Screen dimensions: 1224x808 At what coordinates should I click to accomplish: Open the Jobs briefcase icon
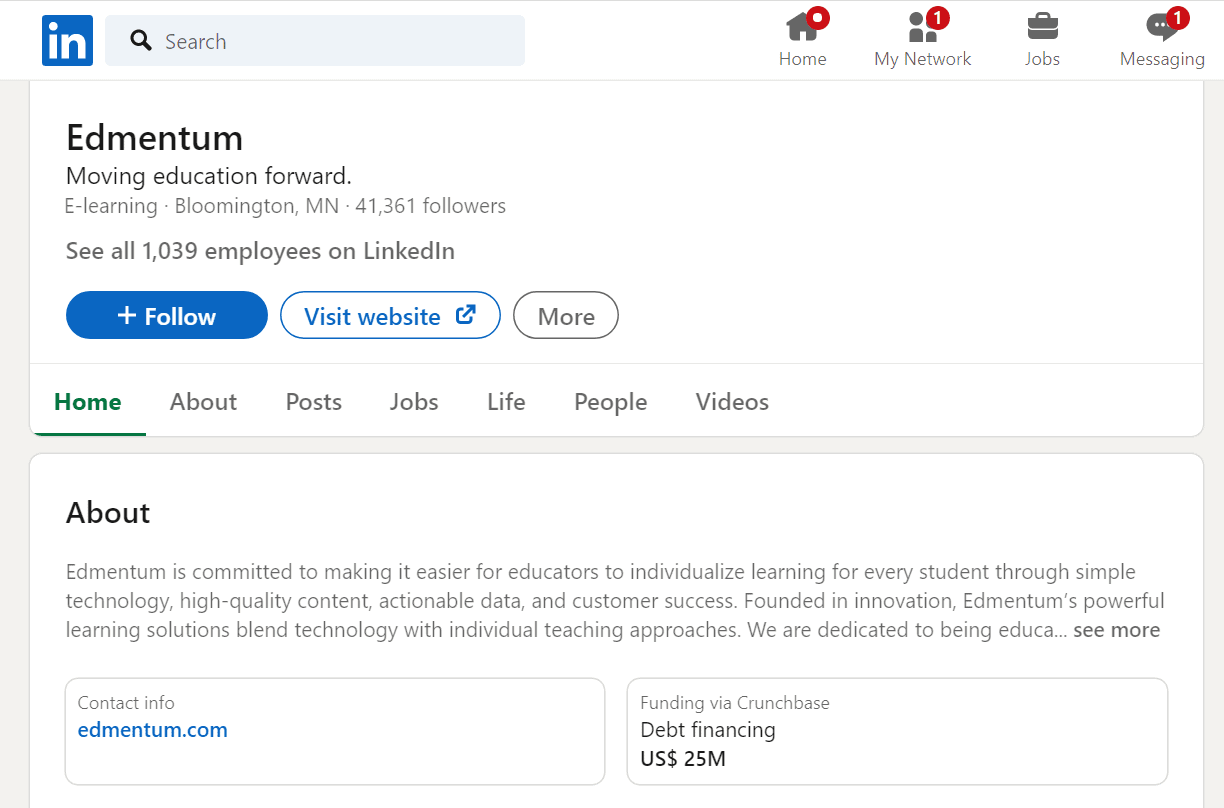click(1042, 25)
